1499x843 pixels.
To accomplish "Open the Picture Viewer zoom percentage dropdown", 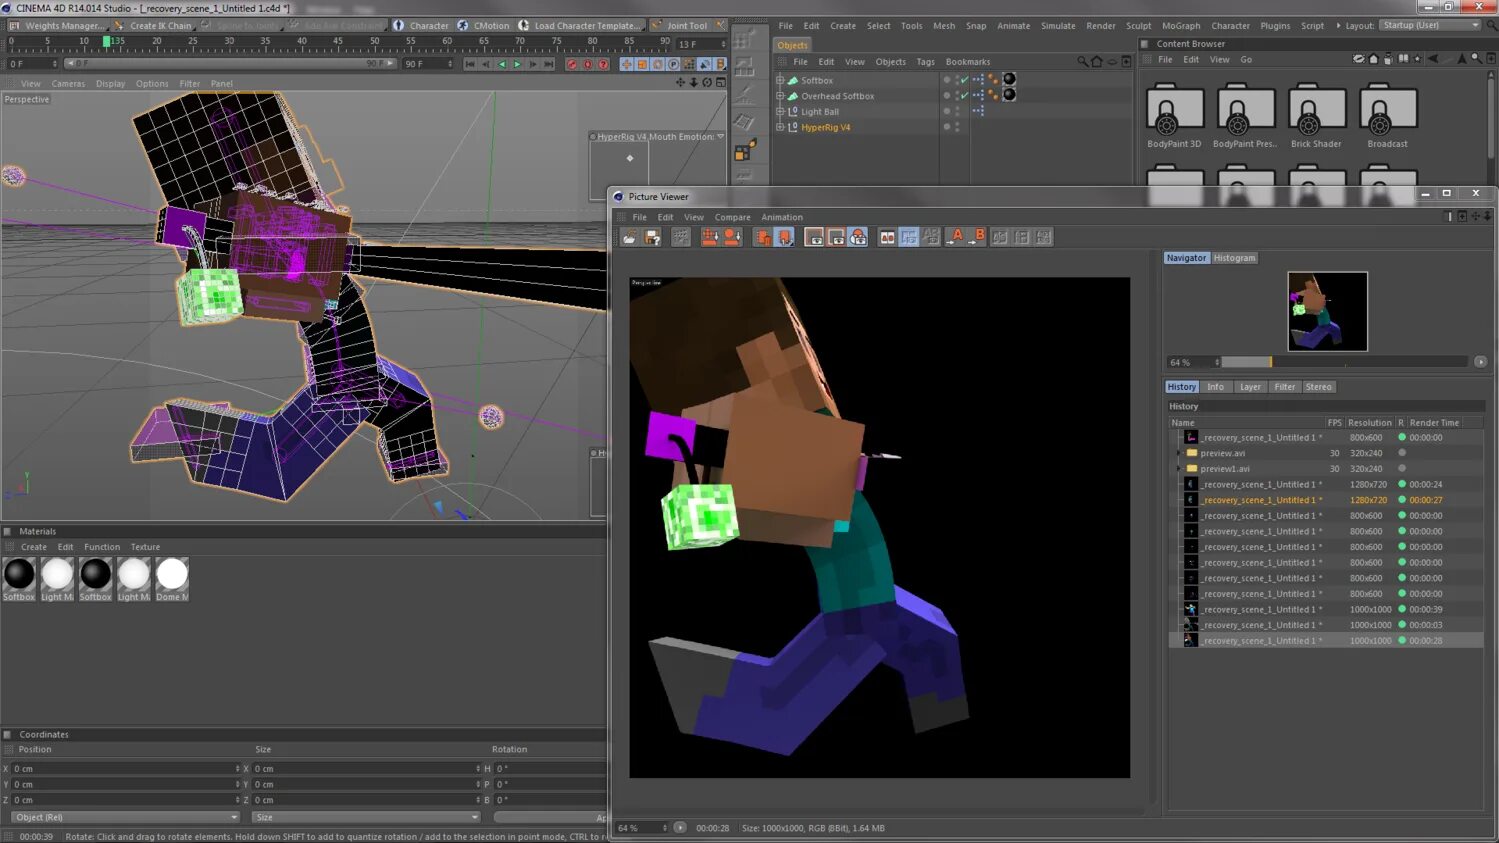I will (641, 828).
